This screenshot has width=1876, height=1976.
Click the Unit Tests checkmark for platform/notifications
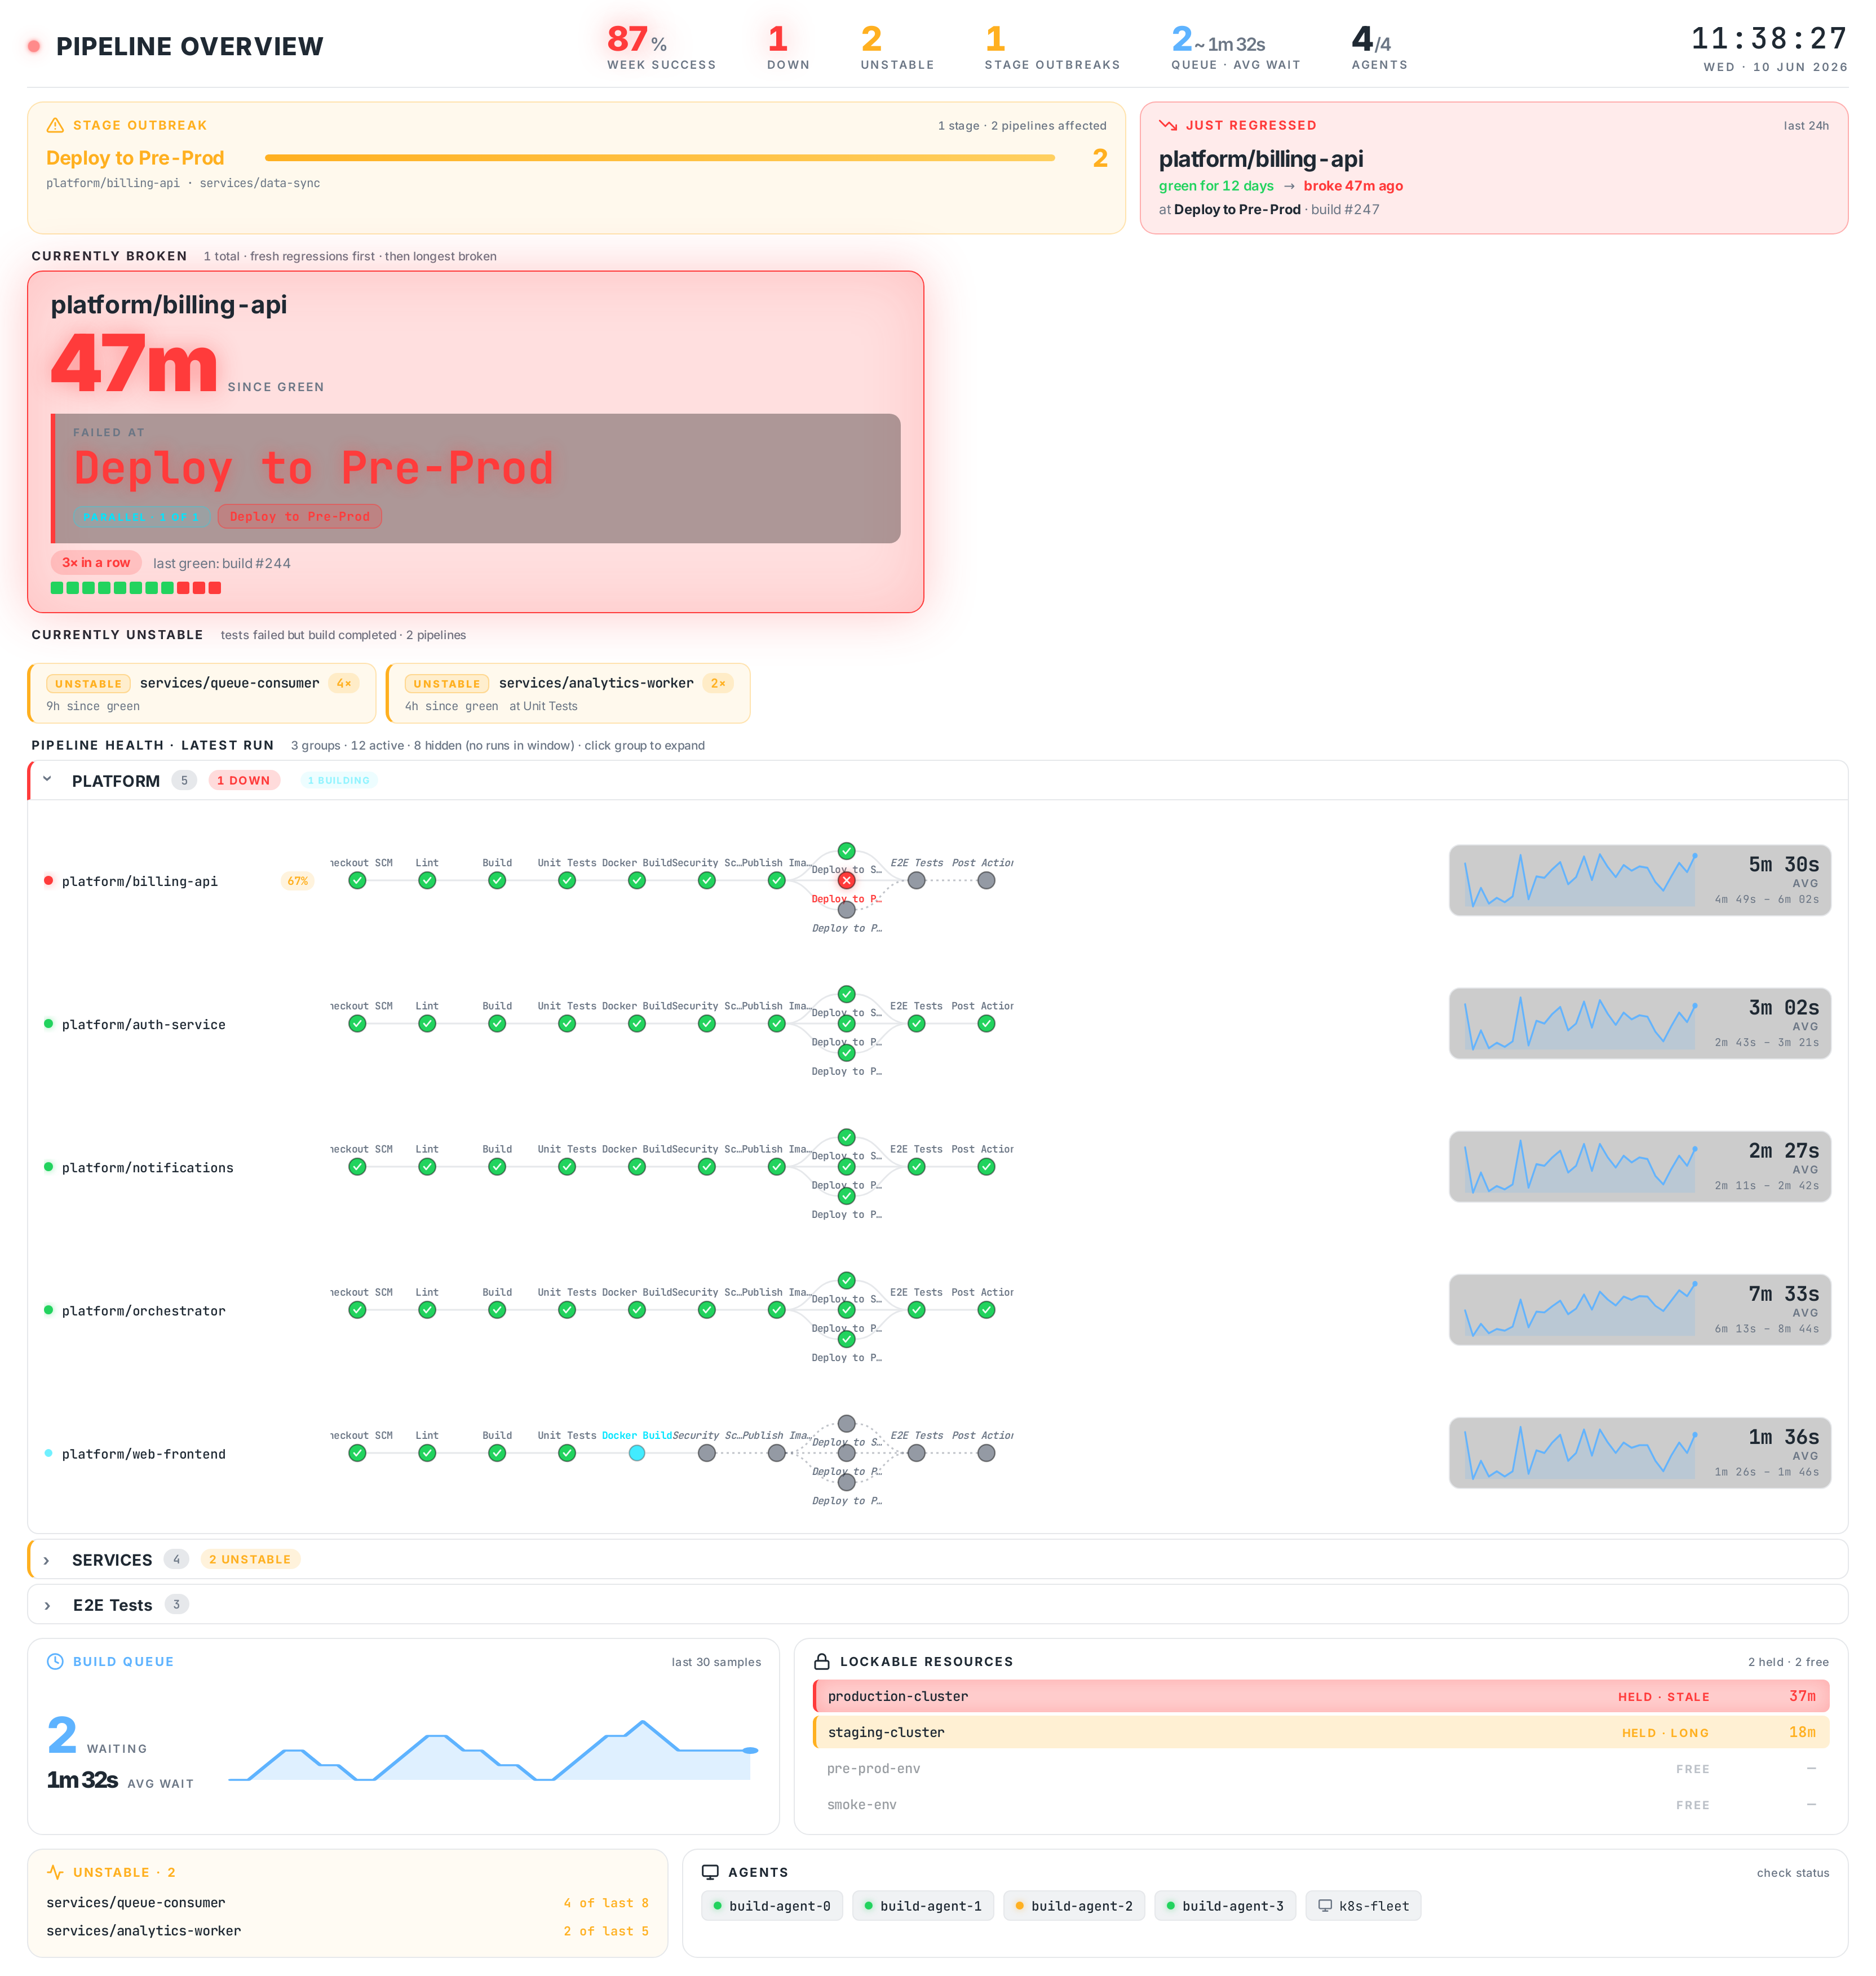point(567,1166)
